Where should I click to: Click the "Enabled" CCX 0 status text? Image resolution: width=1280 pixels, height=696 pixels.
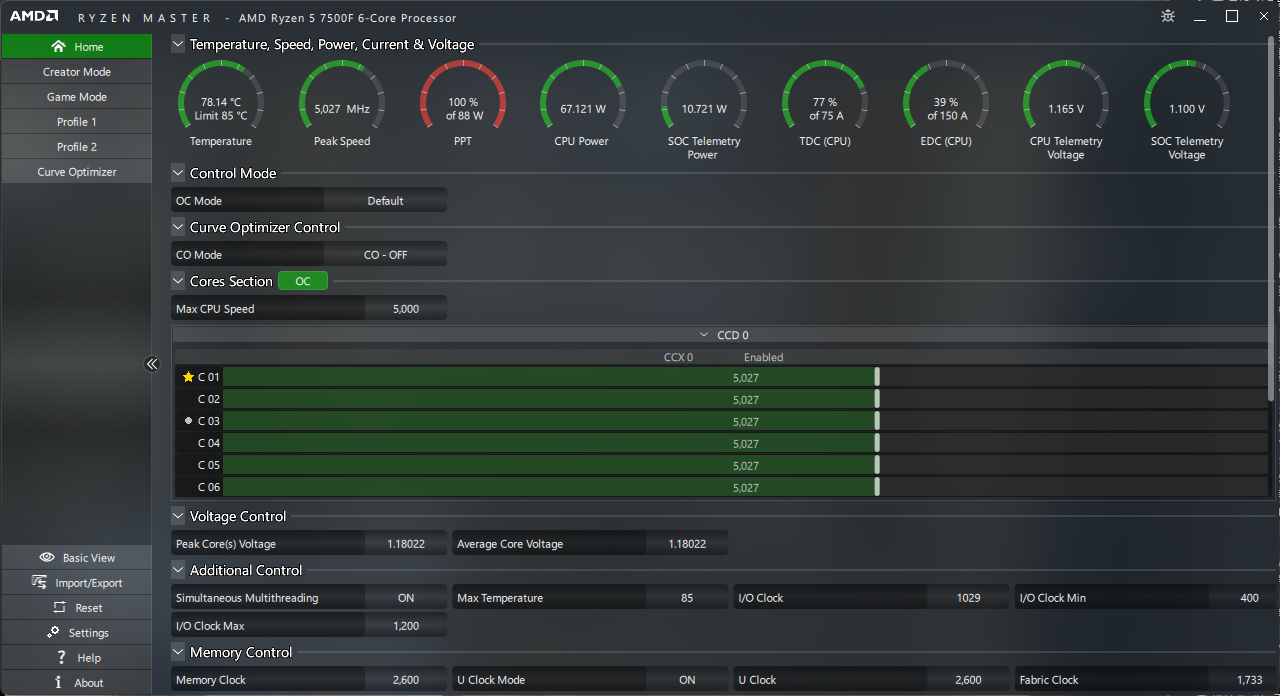(x=763, y=357)
